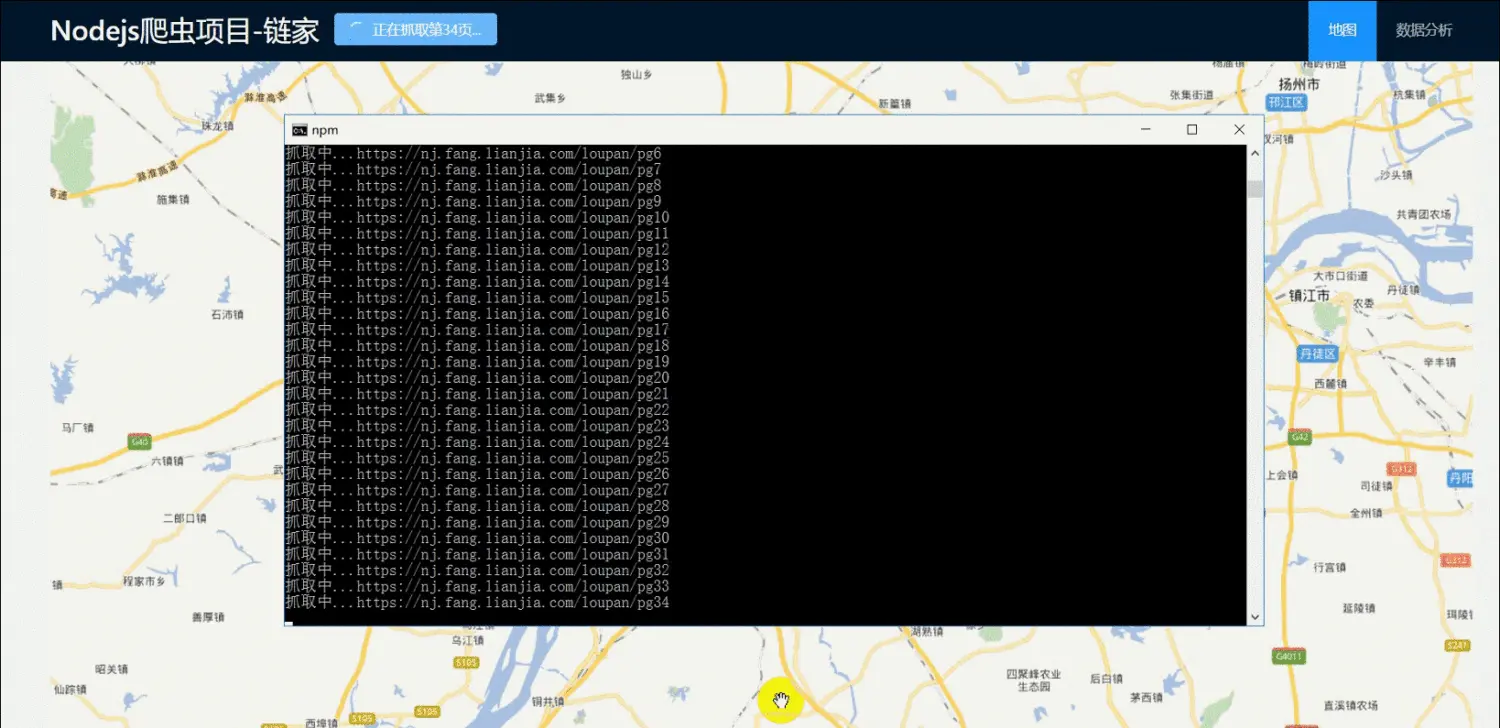Click the console line ending in pg34
The width and height of the screenshot is (1500, 728).
477,603
